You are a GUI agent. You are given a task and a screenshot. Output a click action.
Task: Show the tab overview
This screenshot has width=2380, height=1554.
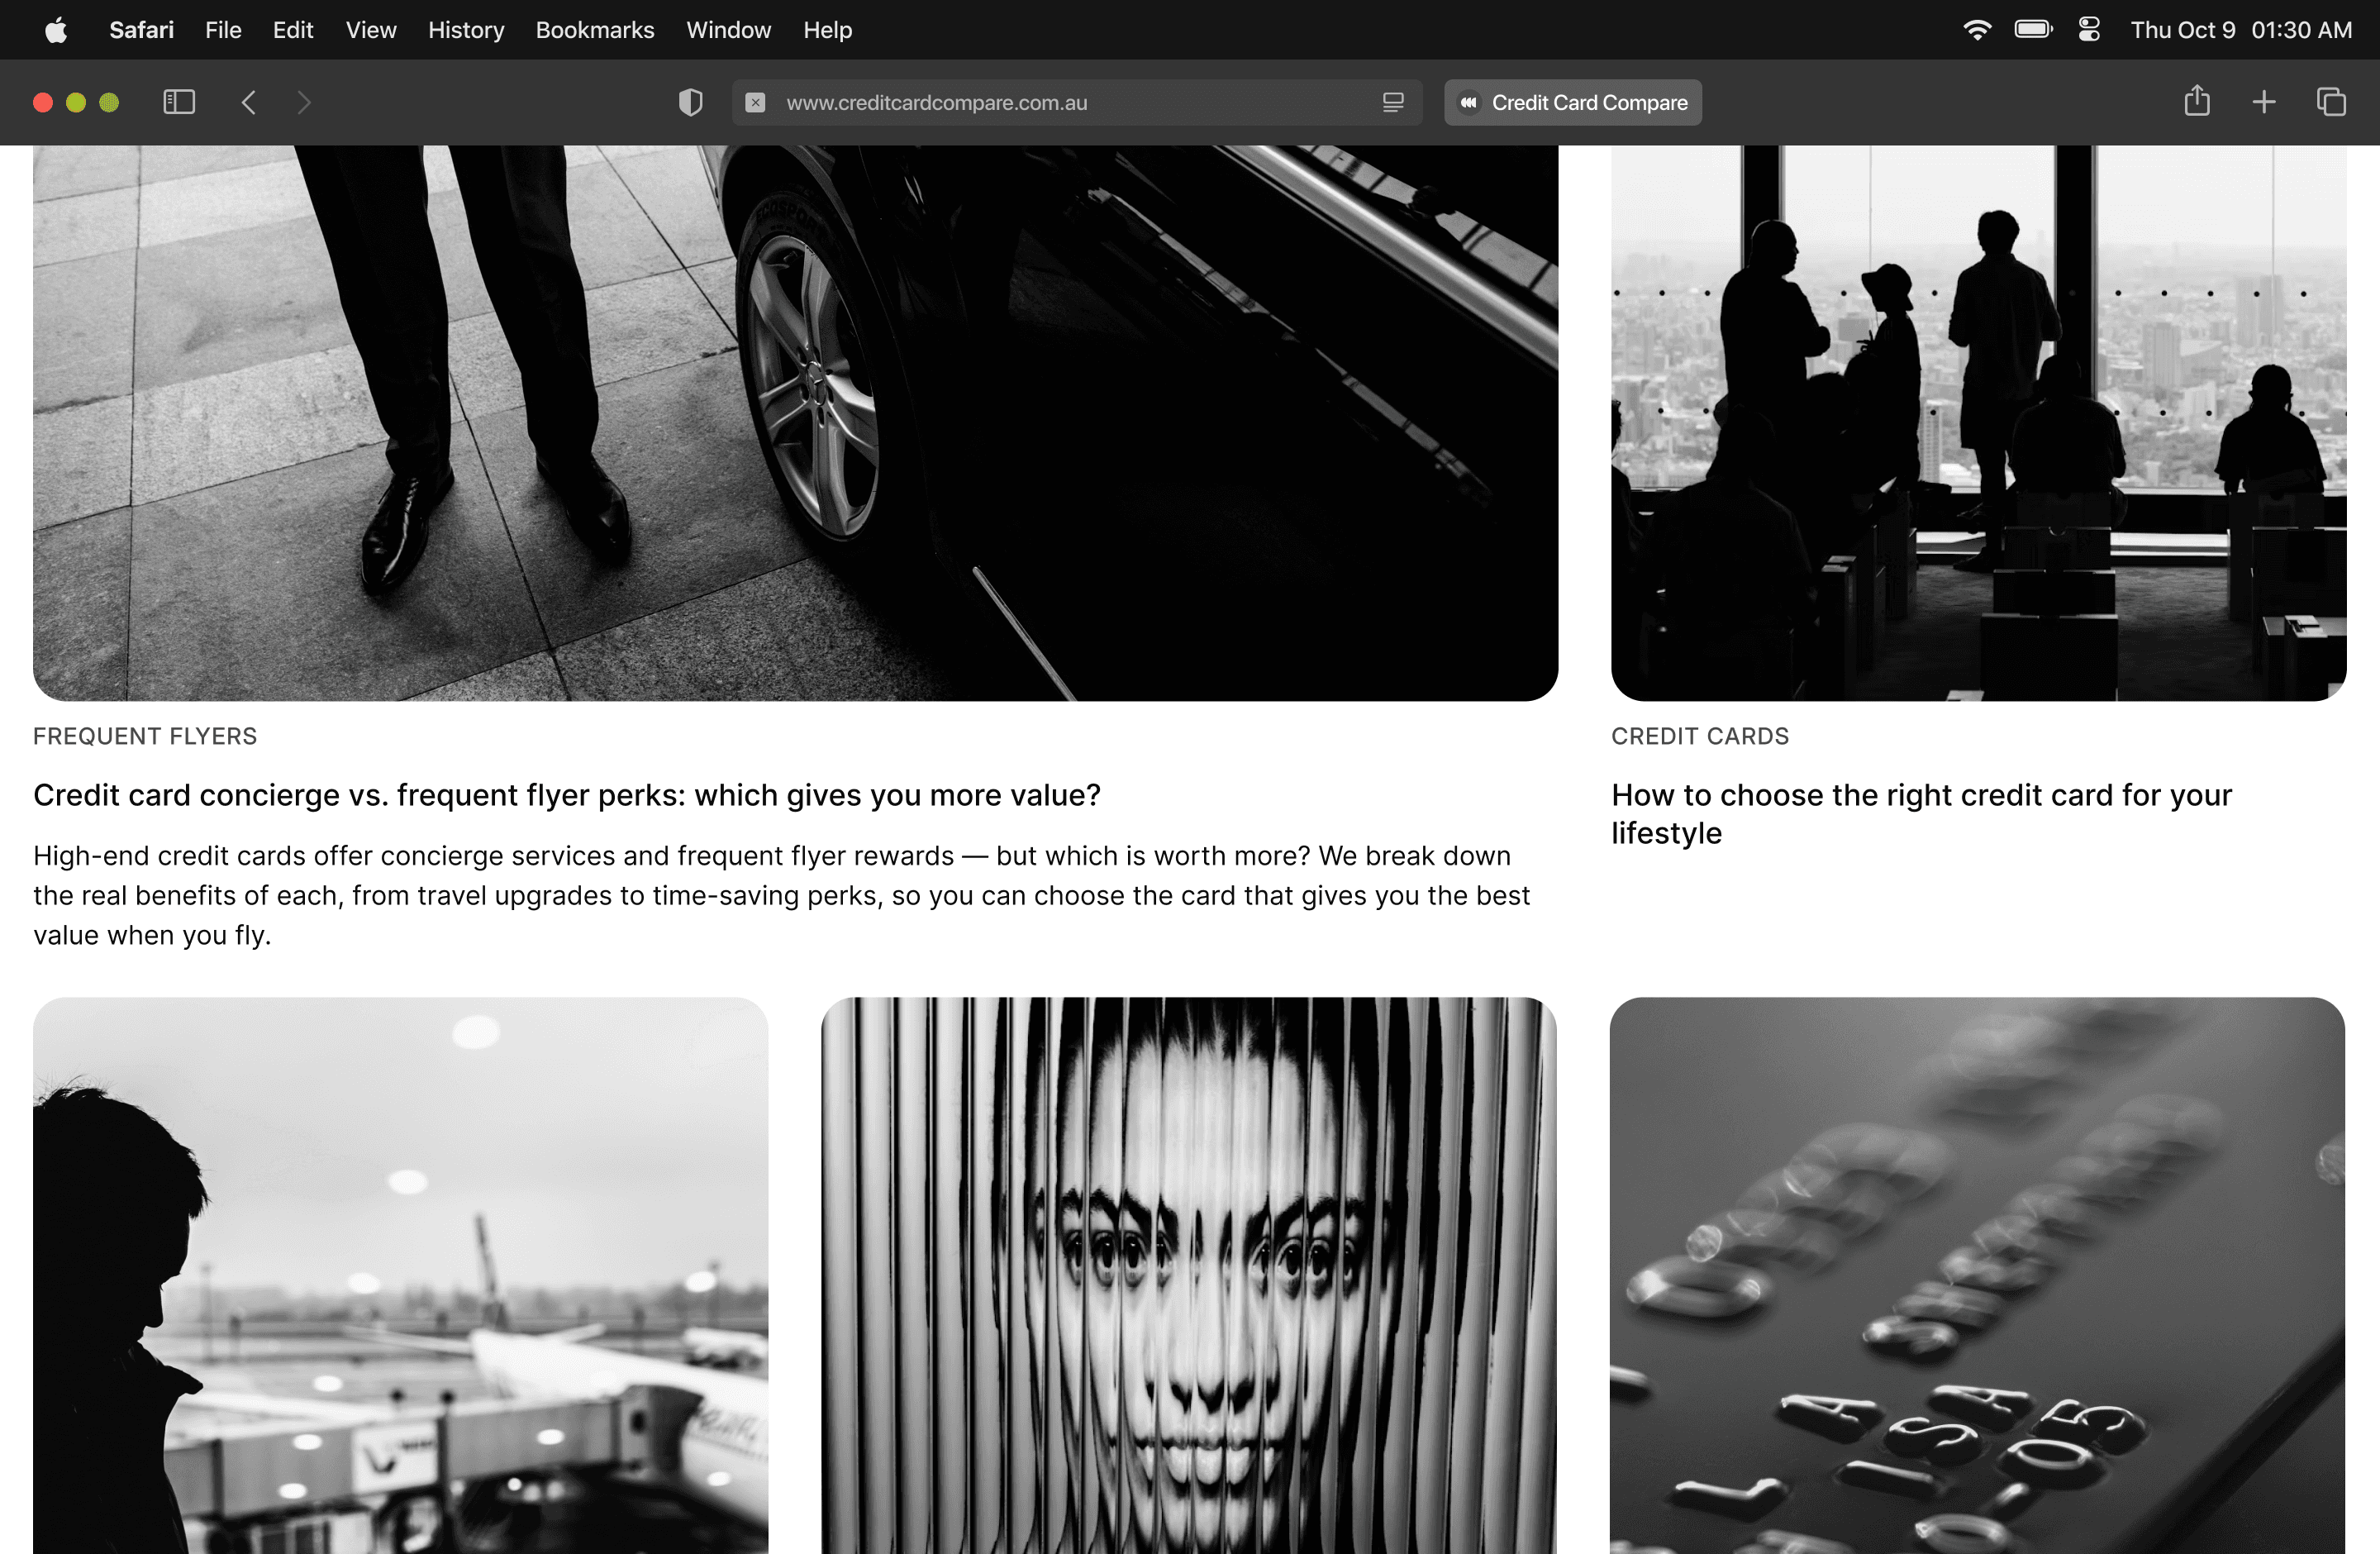[2331, 102]
